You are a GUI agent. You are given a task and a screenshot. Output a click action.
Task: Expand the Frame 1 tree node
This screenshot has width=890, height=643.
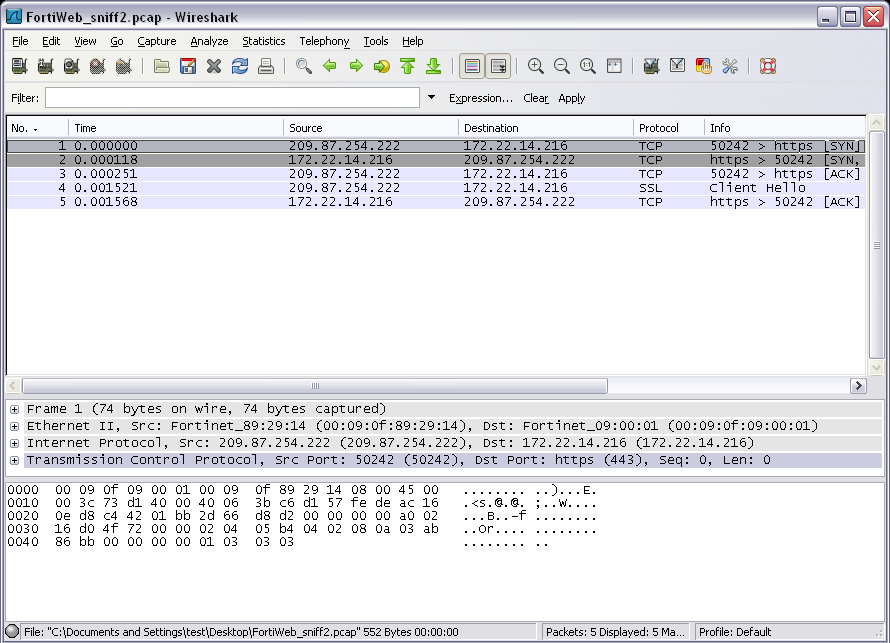(15, 409)
